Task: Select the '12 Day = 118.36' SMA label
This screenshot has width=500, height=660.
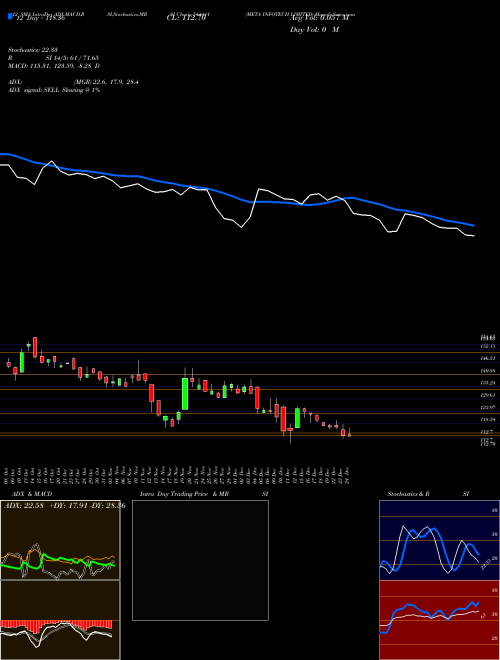Action: tap(39, 19)
